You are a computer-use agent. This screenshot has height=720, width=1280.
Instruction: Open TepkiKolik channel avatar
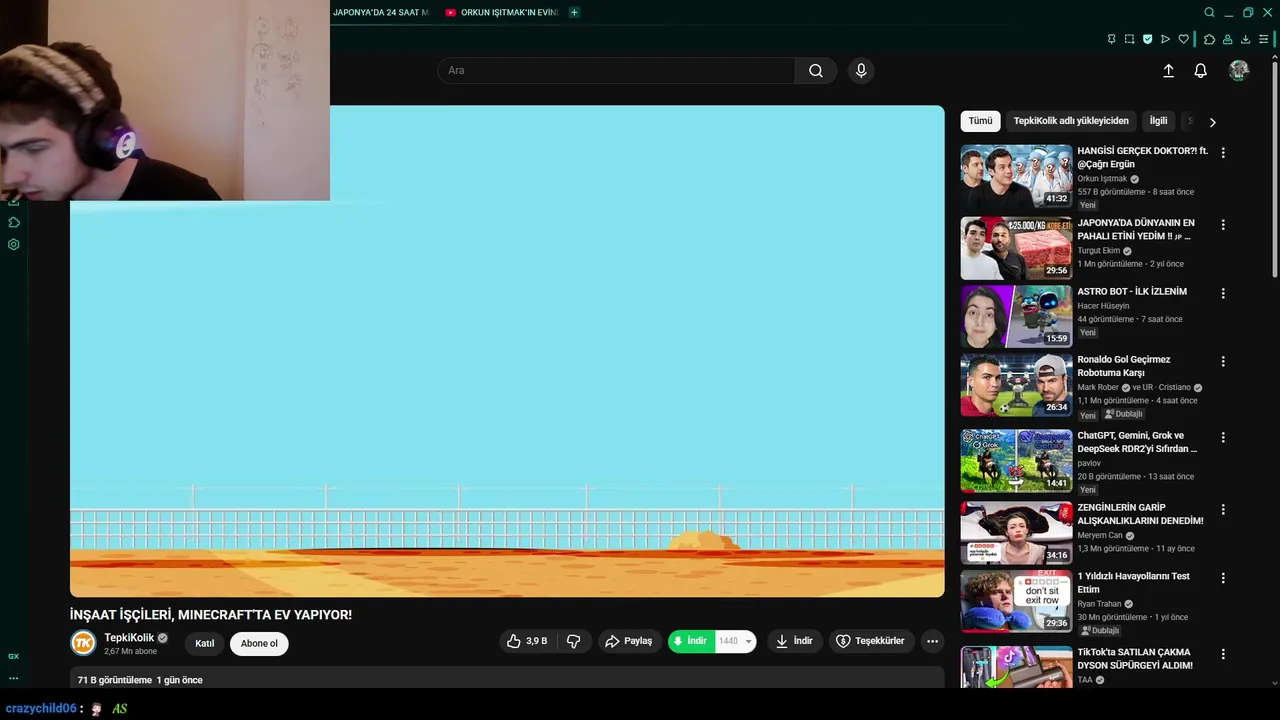point(83,643)
